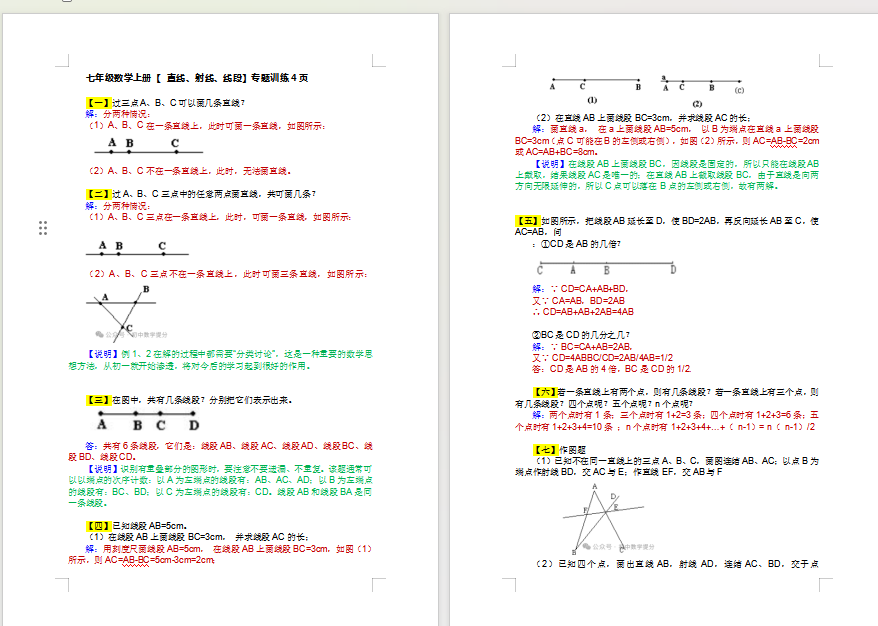
Task: Click the sub-question "②BC是CD的几分之几?"
Action: coord(581,335)
